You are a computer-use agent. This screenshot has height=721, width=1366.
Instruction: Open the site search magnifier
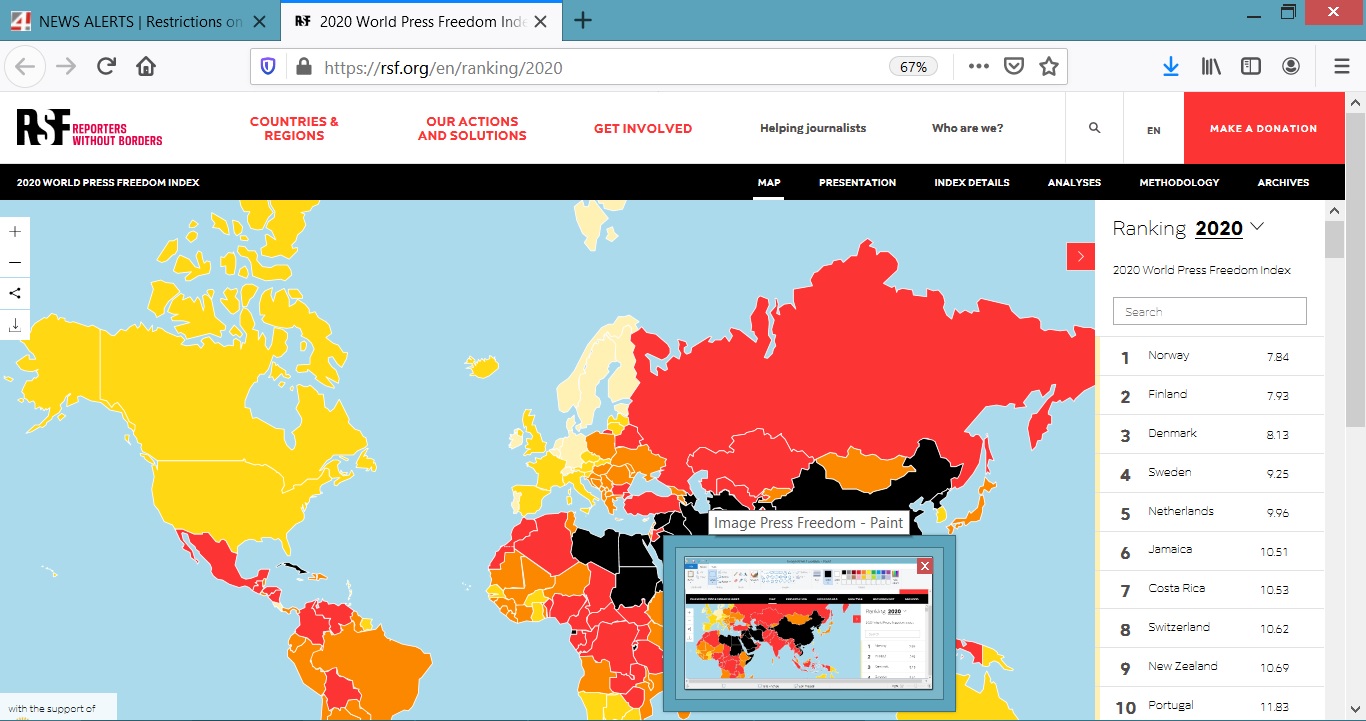[1094, 128]
